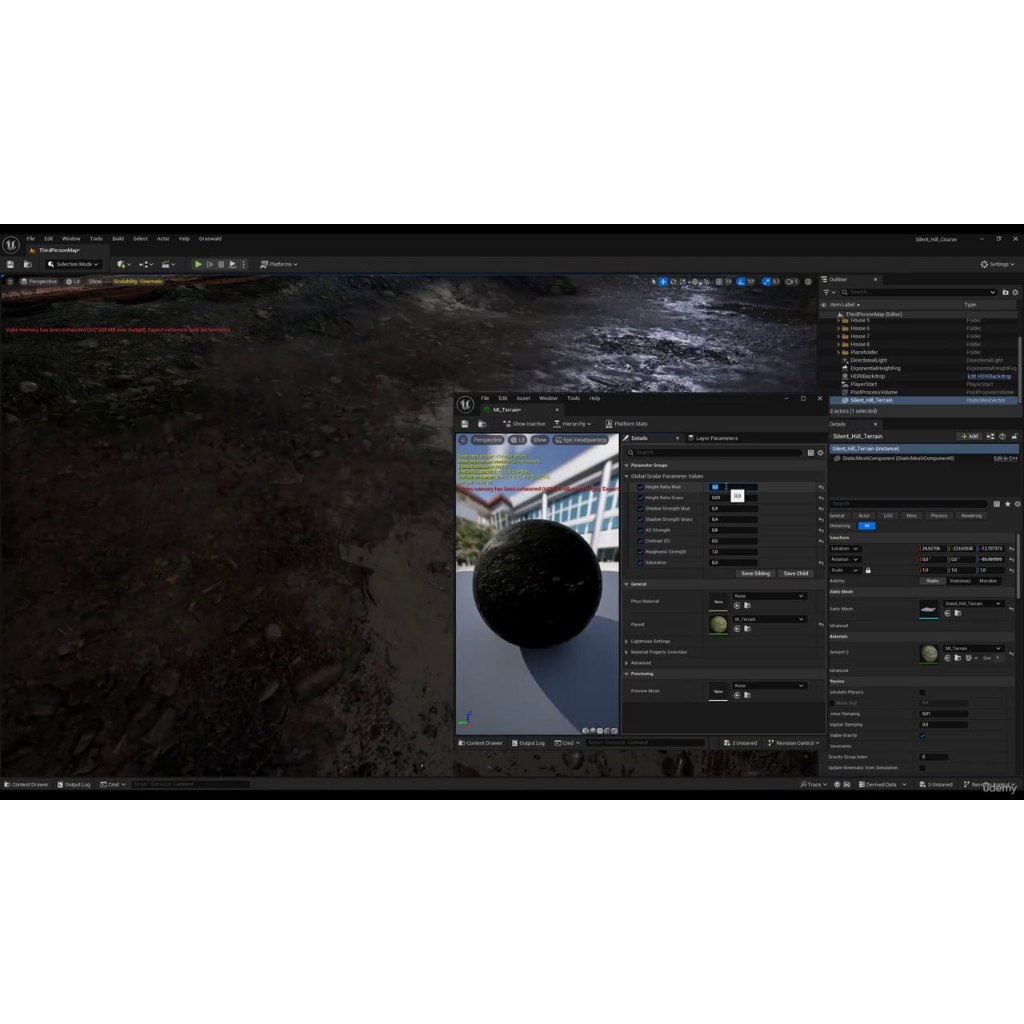Click the Add button in Details panel
1024x1024 pixels.
click(969, 437)
